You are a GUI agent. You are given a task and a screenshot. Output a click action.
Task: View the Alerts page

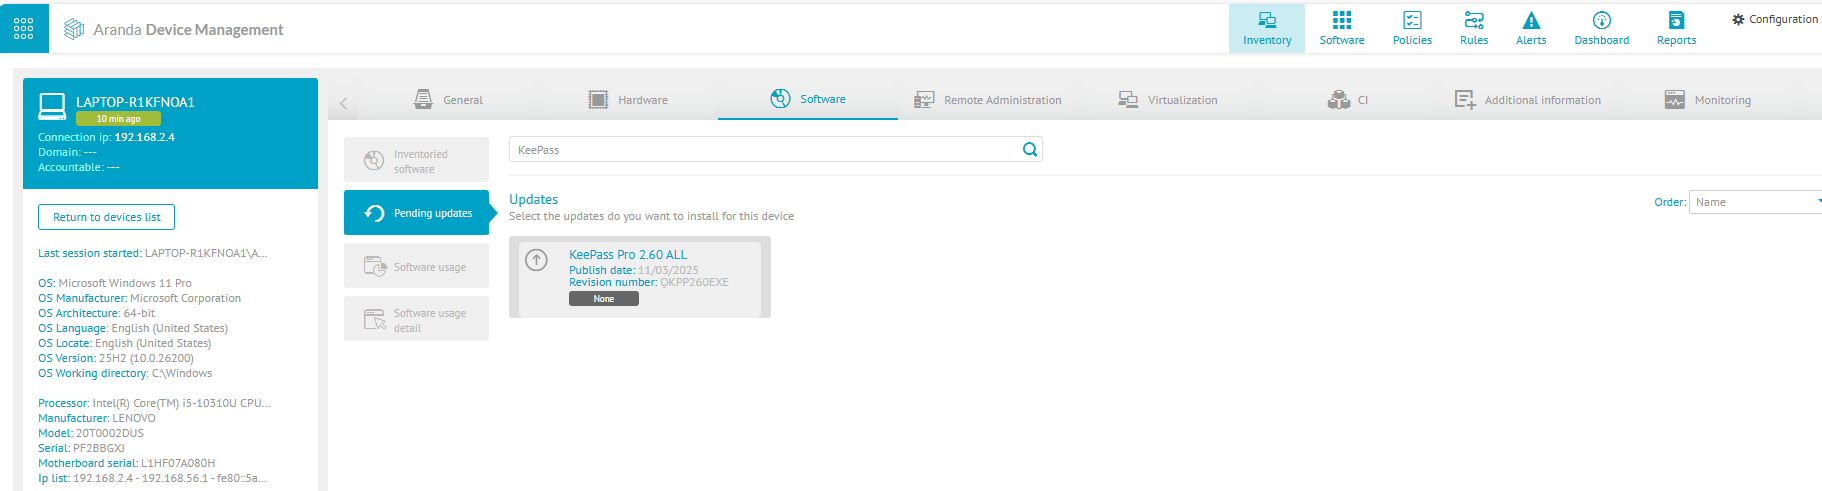(x=1530, y=29)
